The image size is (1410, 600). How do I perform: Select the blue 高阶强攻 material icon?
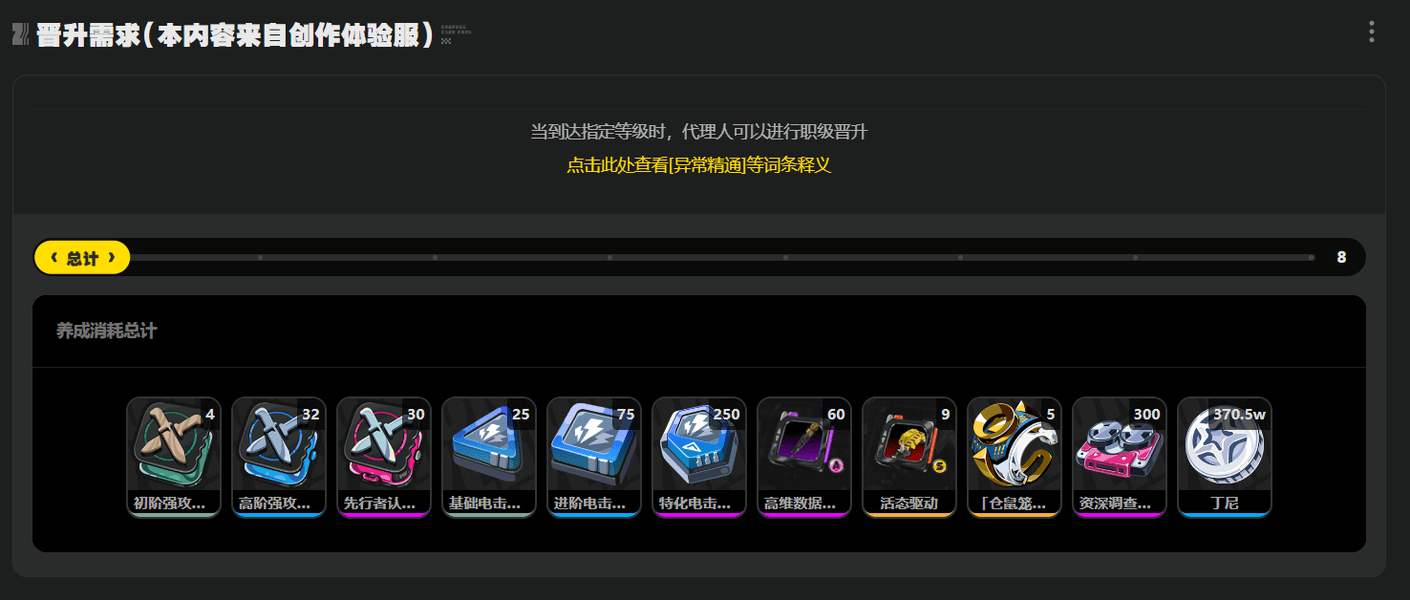click(279, 457)
